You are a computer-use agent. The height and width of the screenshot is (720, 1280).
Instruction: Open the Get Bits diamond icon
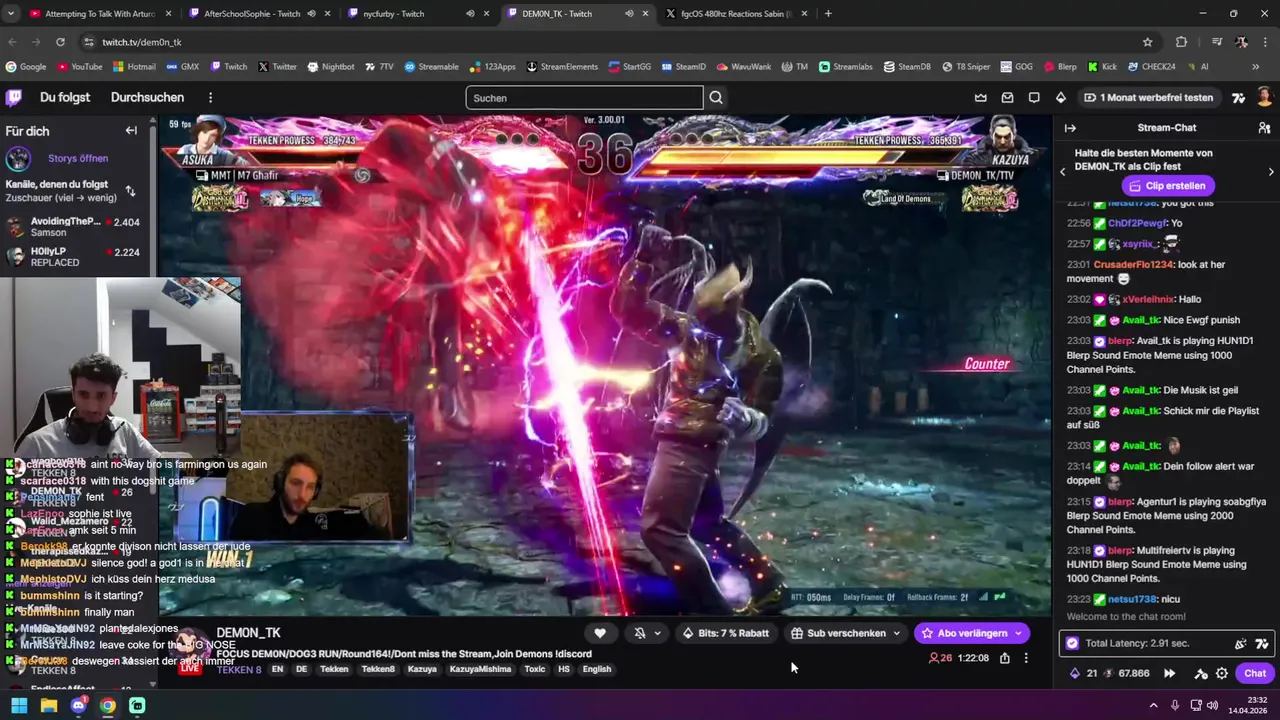click(1061, 97)
